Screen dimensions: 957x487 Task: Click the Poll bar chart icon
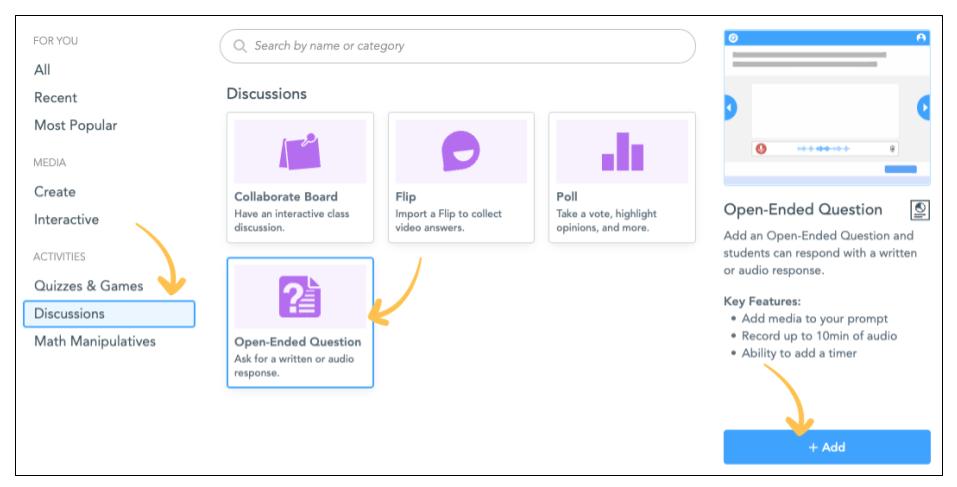(x=622, y=151)
